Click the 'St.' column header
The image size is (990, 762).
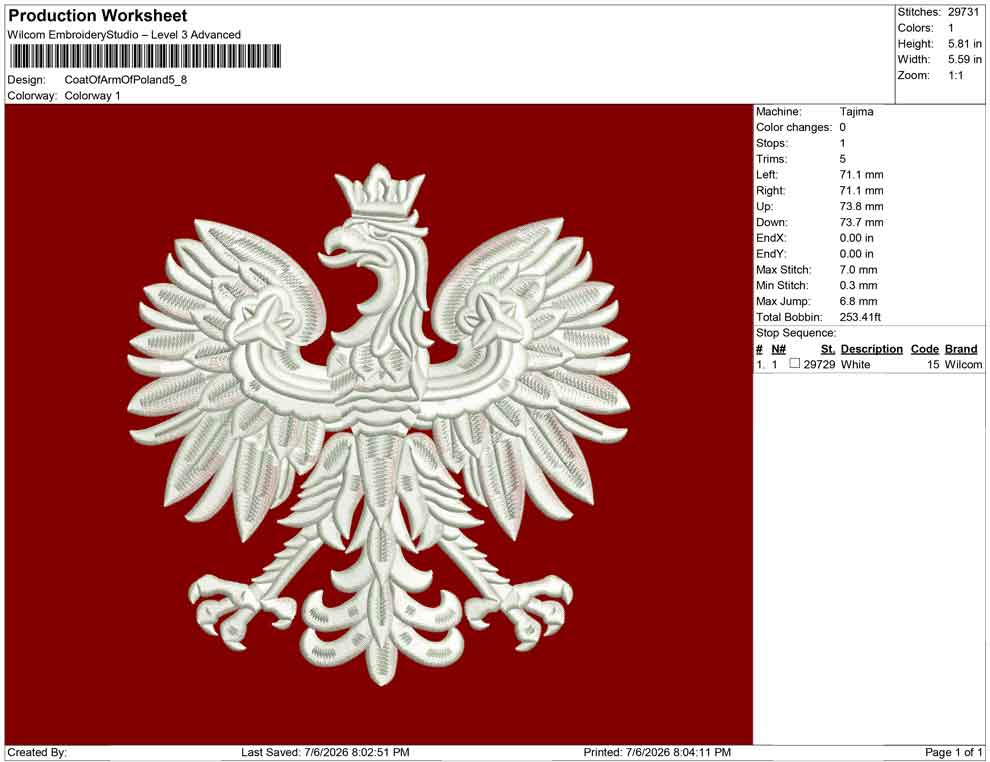(x=828, y=349)
